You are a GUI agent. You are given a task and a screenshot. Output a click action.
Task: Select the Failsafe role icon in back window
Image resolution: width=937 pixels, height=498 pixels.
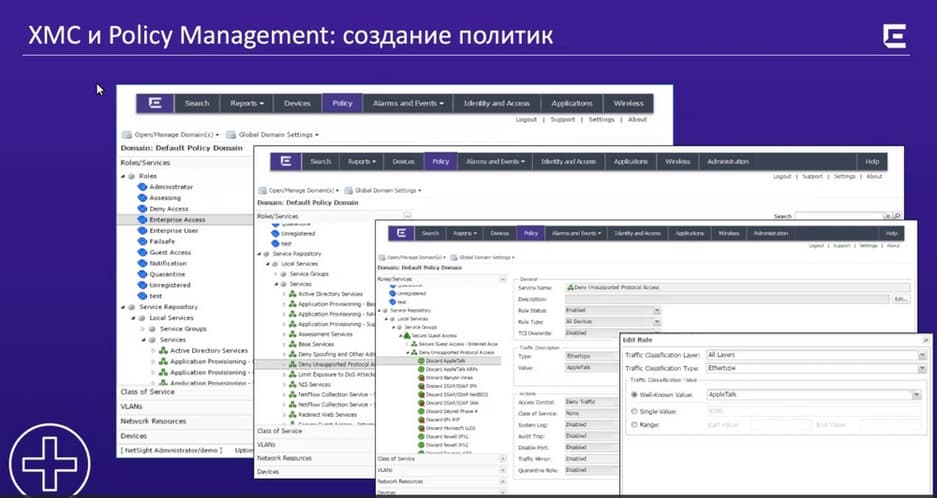click(x=142, y=242)
